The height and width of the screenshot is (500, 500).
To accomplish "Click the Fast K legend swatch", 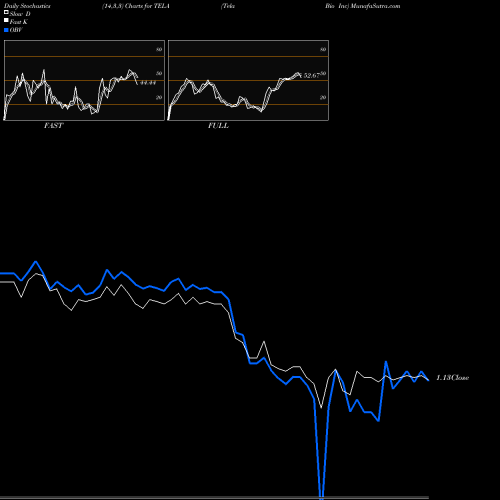I will pos(6,20).
